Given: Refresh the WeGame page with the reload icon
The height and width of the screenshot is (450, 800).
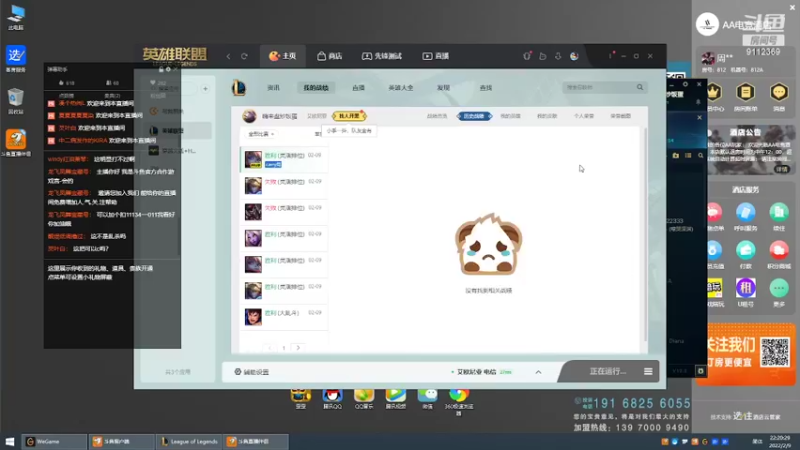Looking at the screenshot, I should coord(244,56).
